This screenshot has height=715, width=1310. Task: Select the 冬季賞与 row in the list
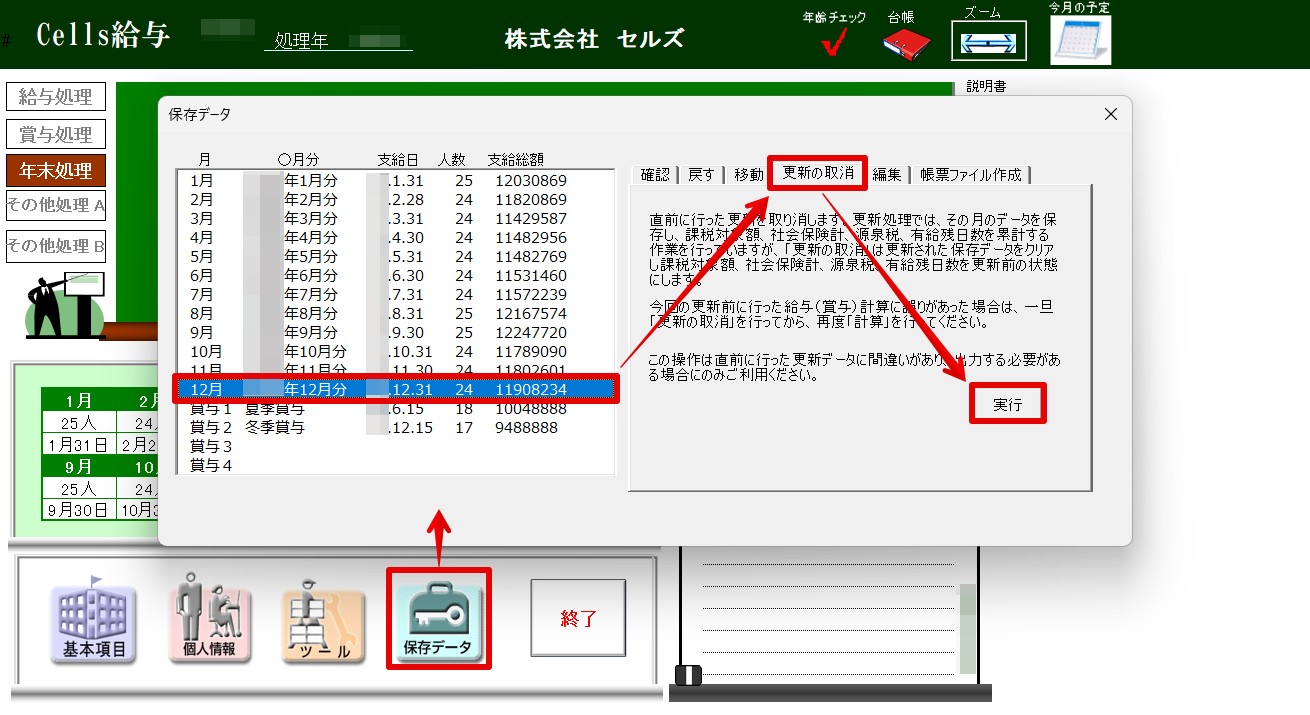tap(396, 427)
